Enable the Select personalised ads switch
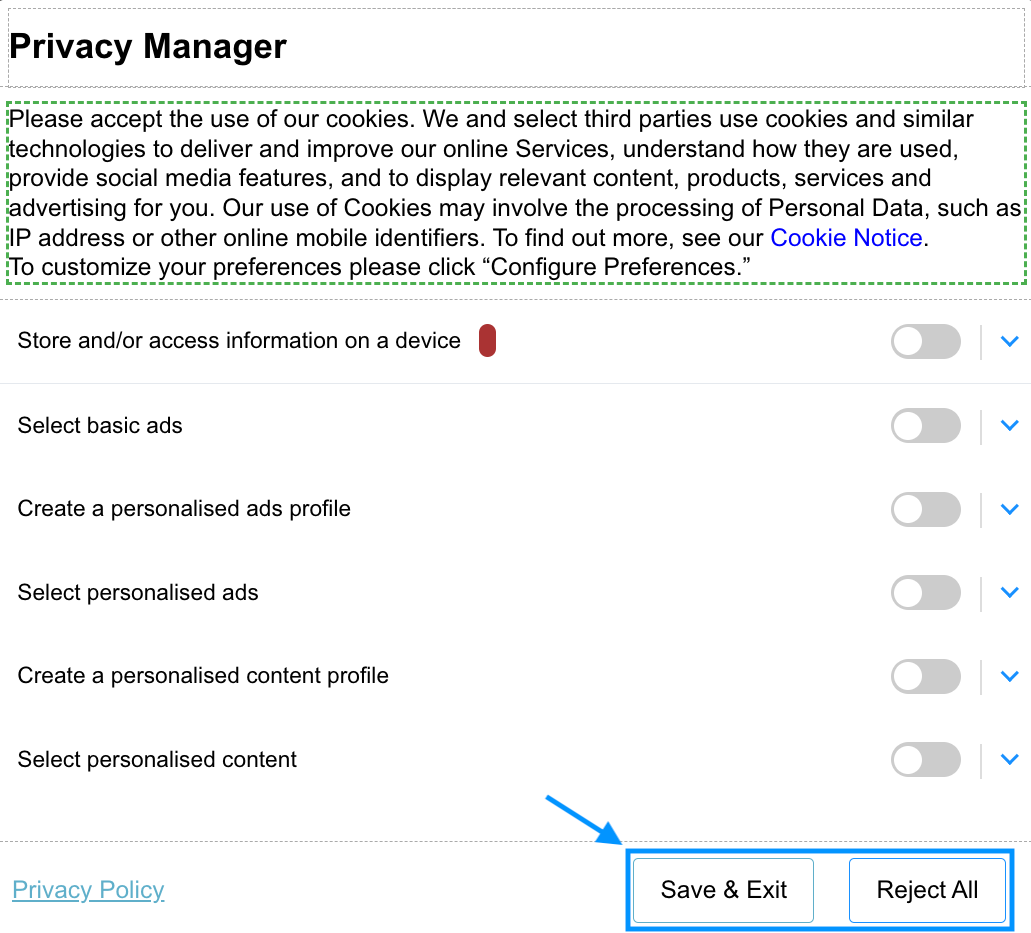 click(x=926, y=592)
